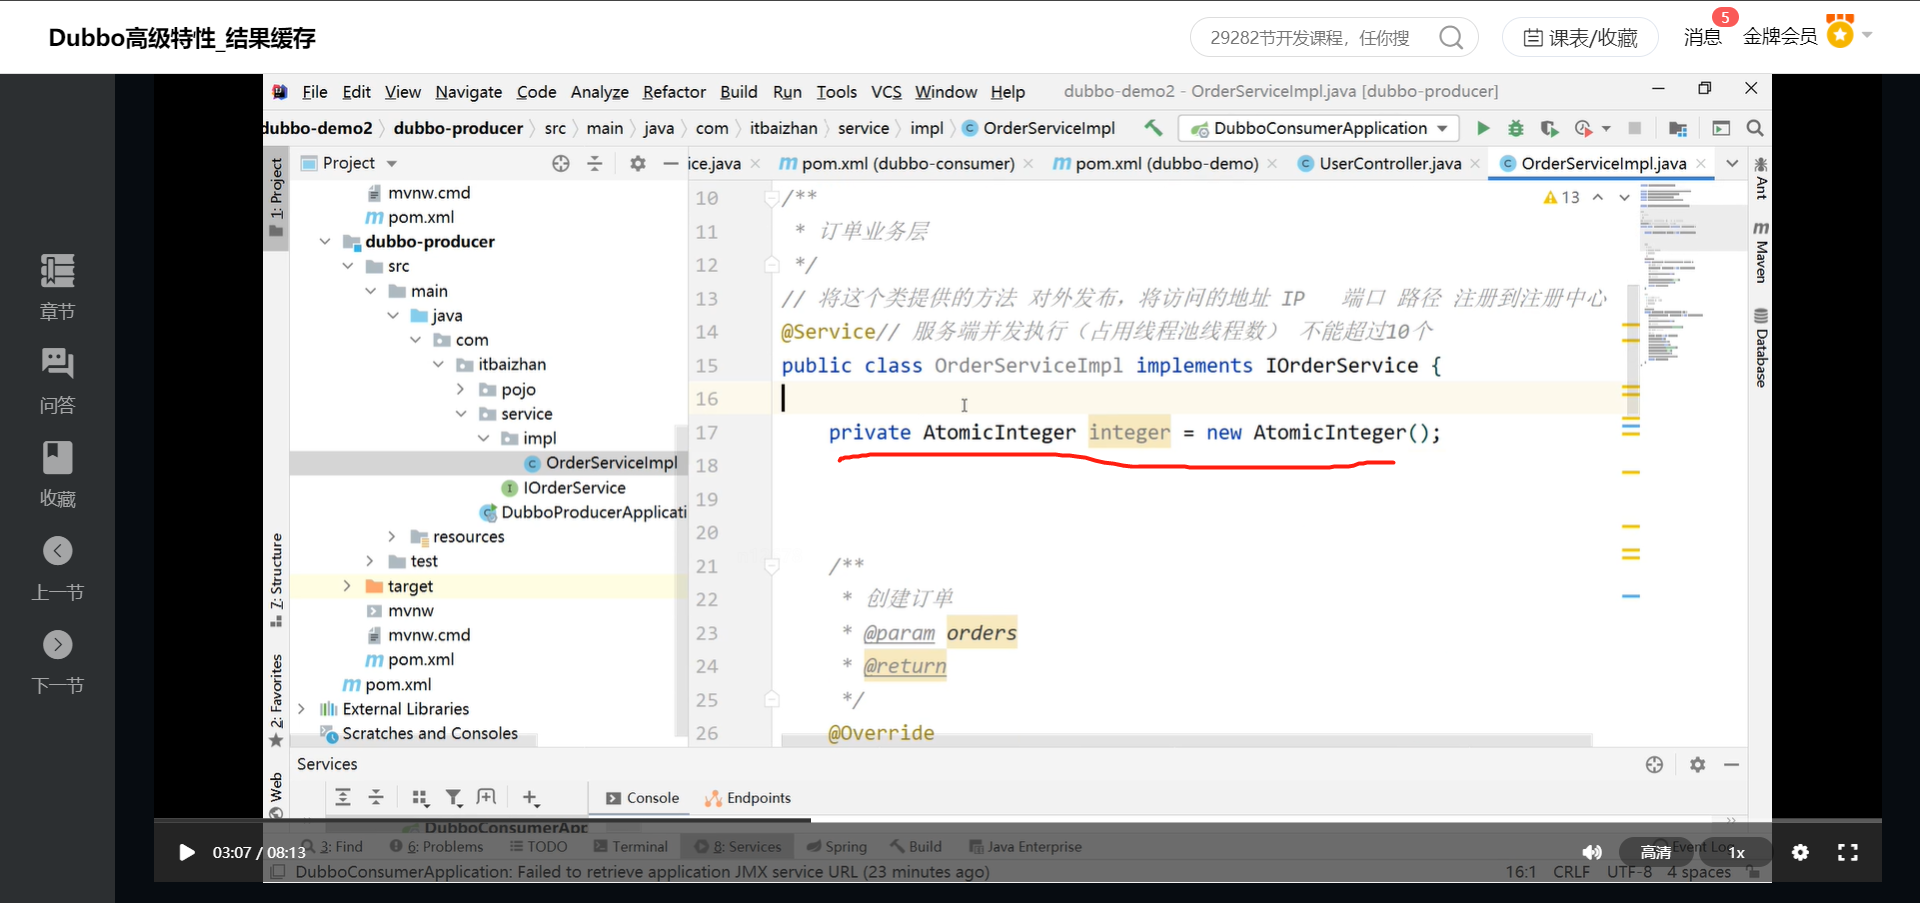
Task: Expand the target folder node
Action: pyautogui.click(x=347, y=586)
